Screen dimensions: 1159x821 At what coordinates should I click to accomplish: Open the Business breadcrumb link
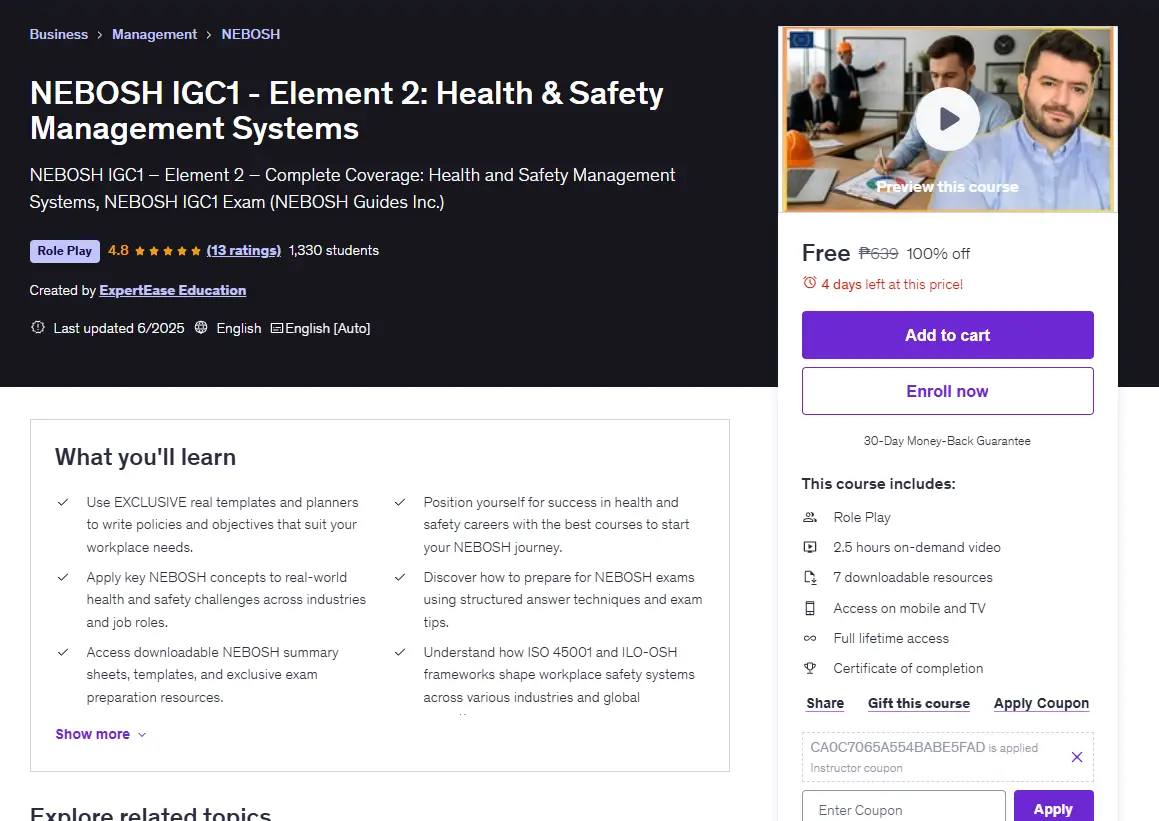58,34
